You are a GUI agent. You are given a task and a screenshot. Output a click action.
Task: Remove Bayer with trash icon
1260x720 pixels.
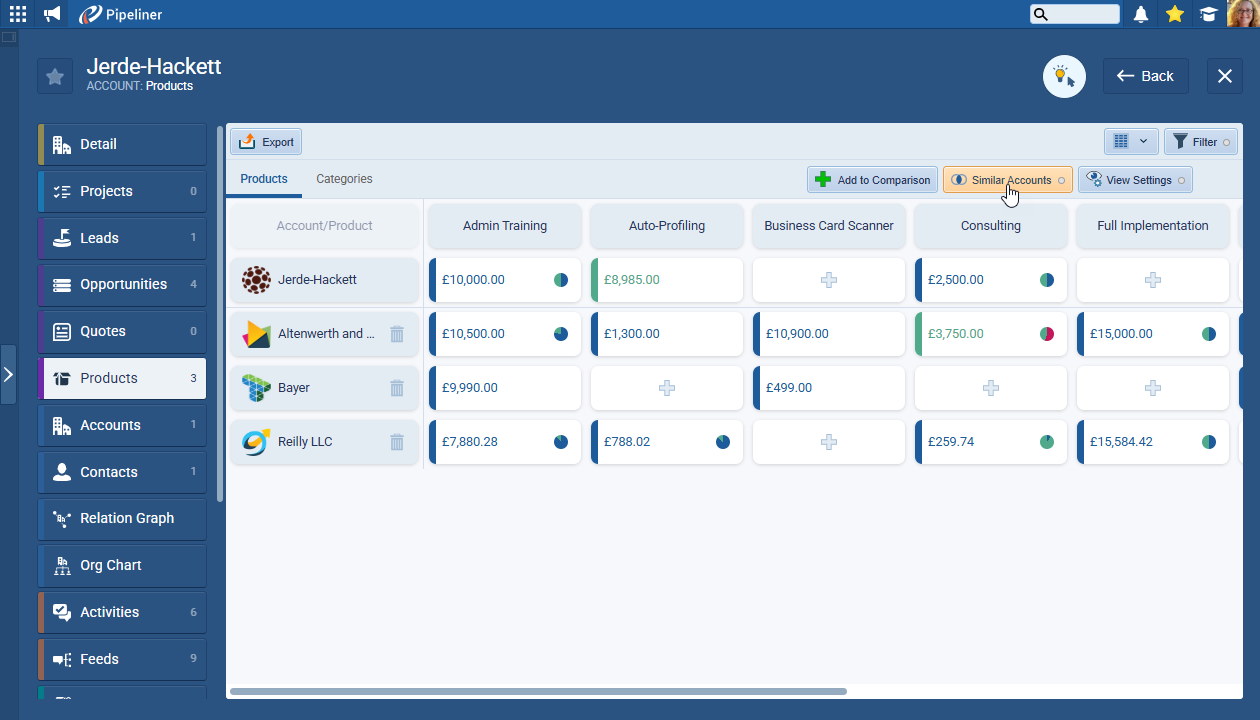[x=397, y=388]
